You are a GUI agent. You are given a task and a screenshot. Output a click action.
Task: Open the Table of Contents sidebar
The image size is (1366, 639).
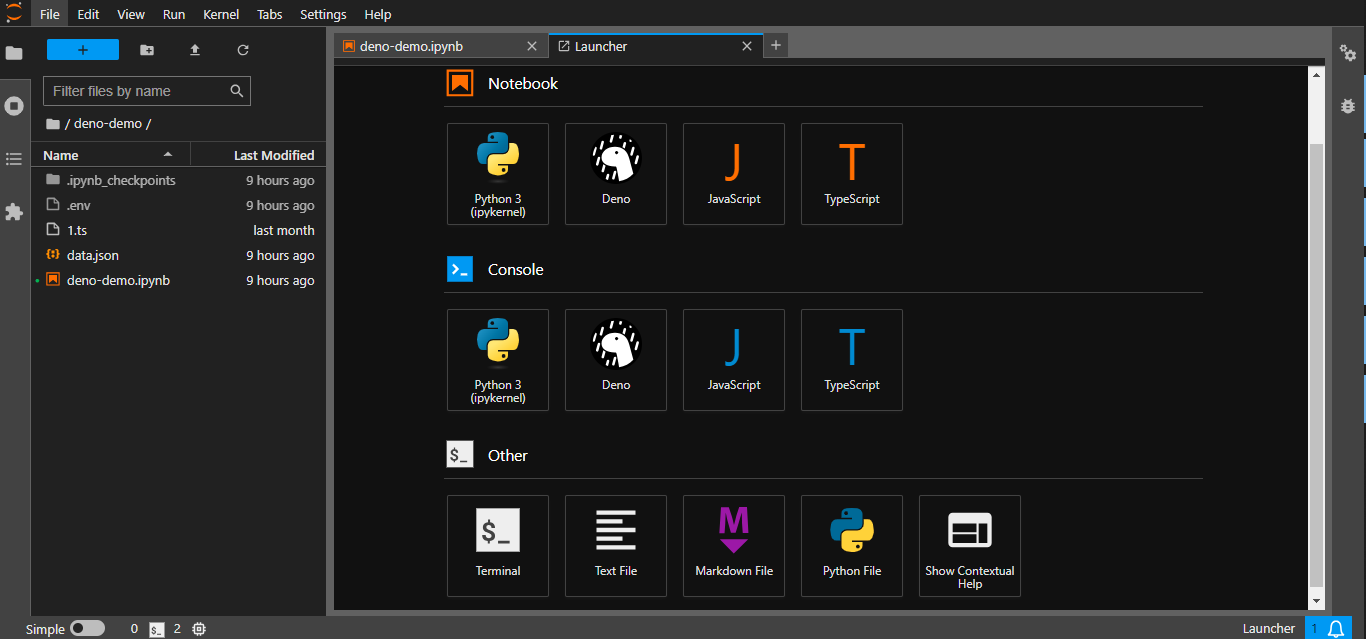point(14,159)
